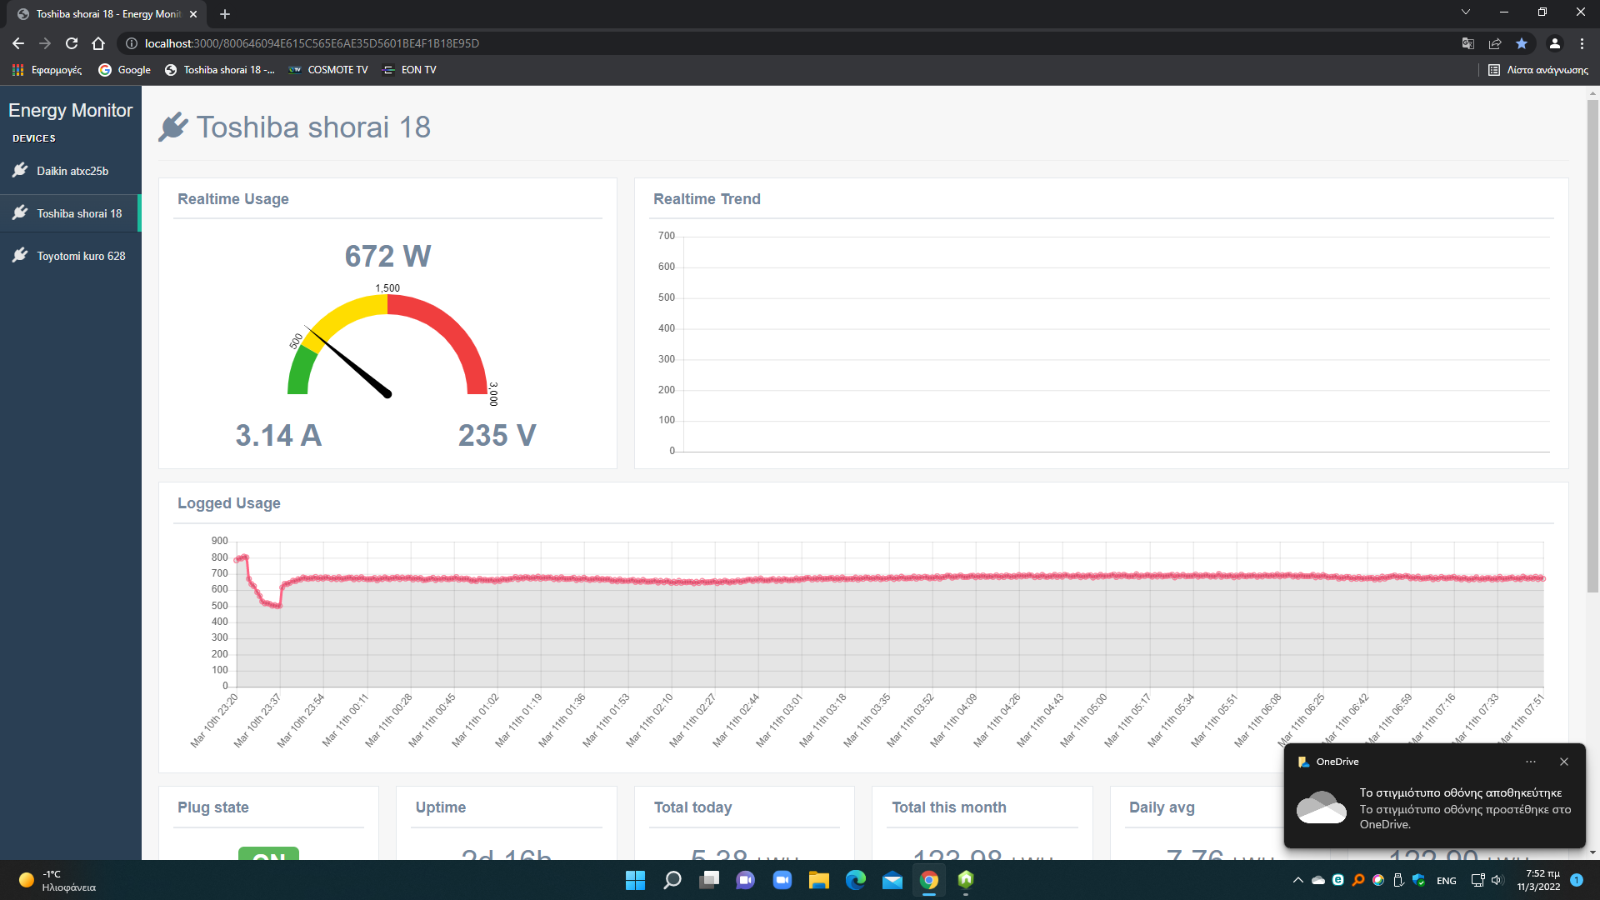Click the Plug state card heading
Screen dimensions: 1600x900
click(x=213, y=807)
